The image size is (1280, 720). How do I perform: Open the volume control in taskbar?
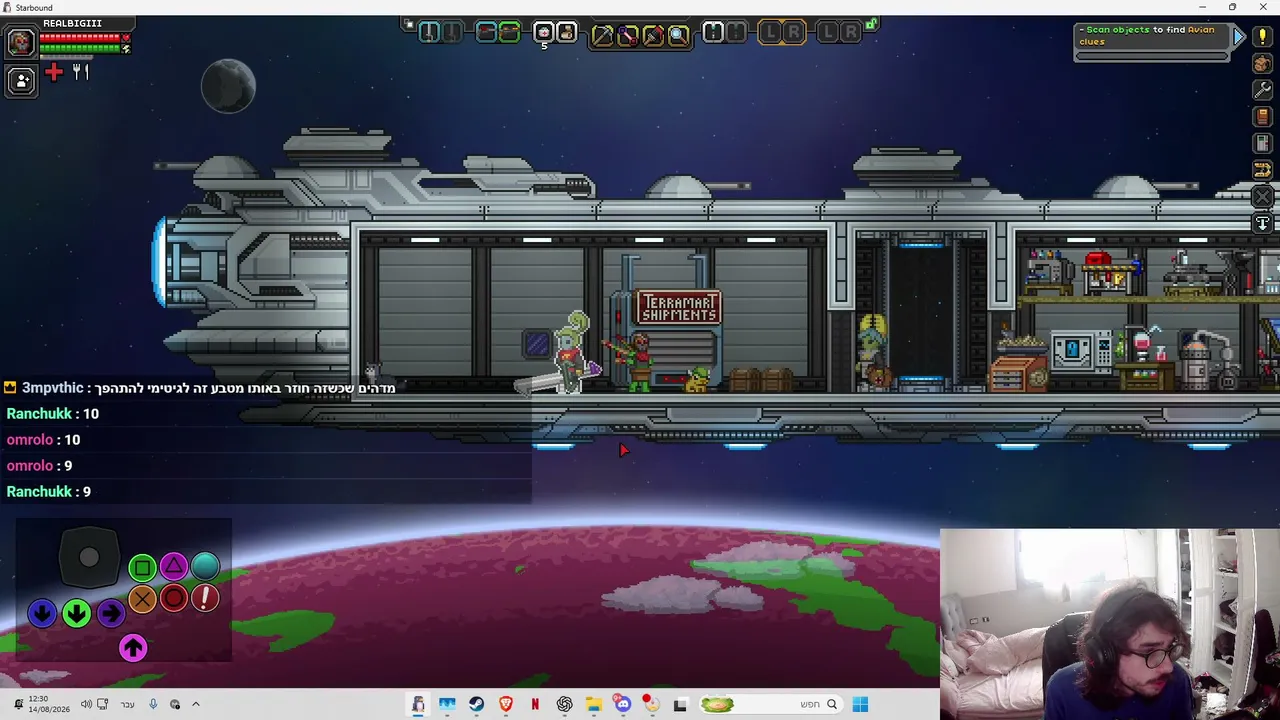(x=86, y=704)
